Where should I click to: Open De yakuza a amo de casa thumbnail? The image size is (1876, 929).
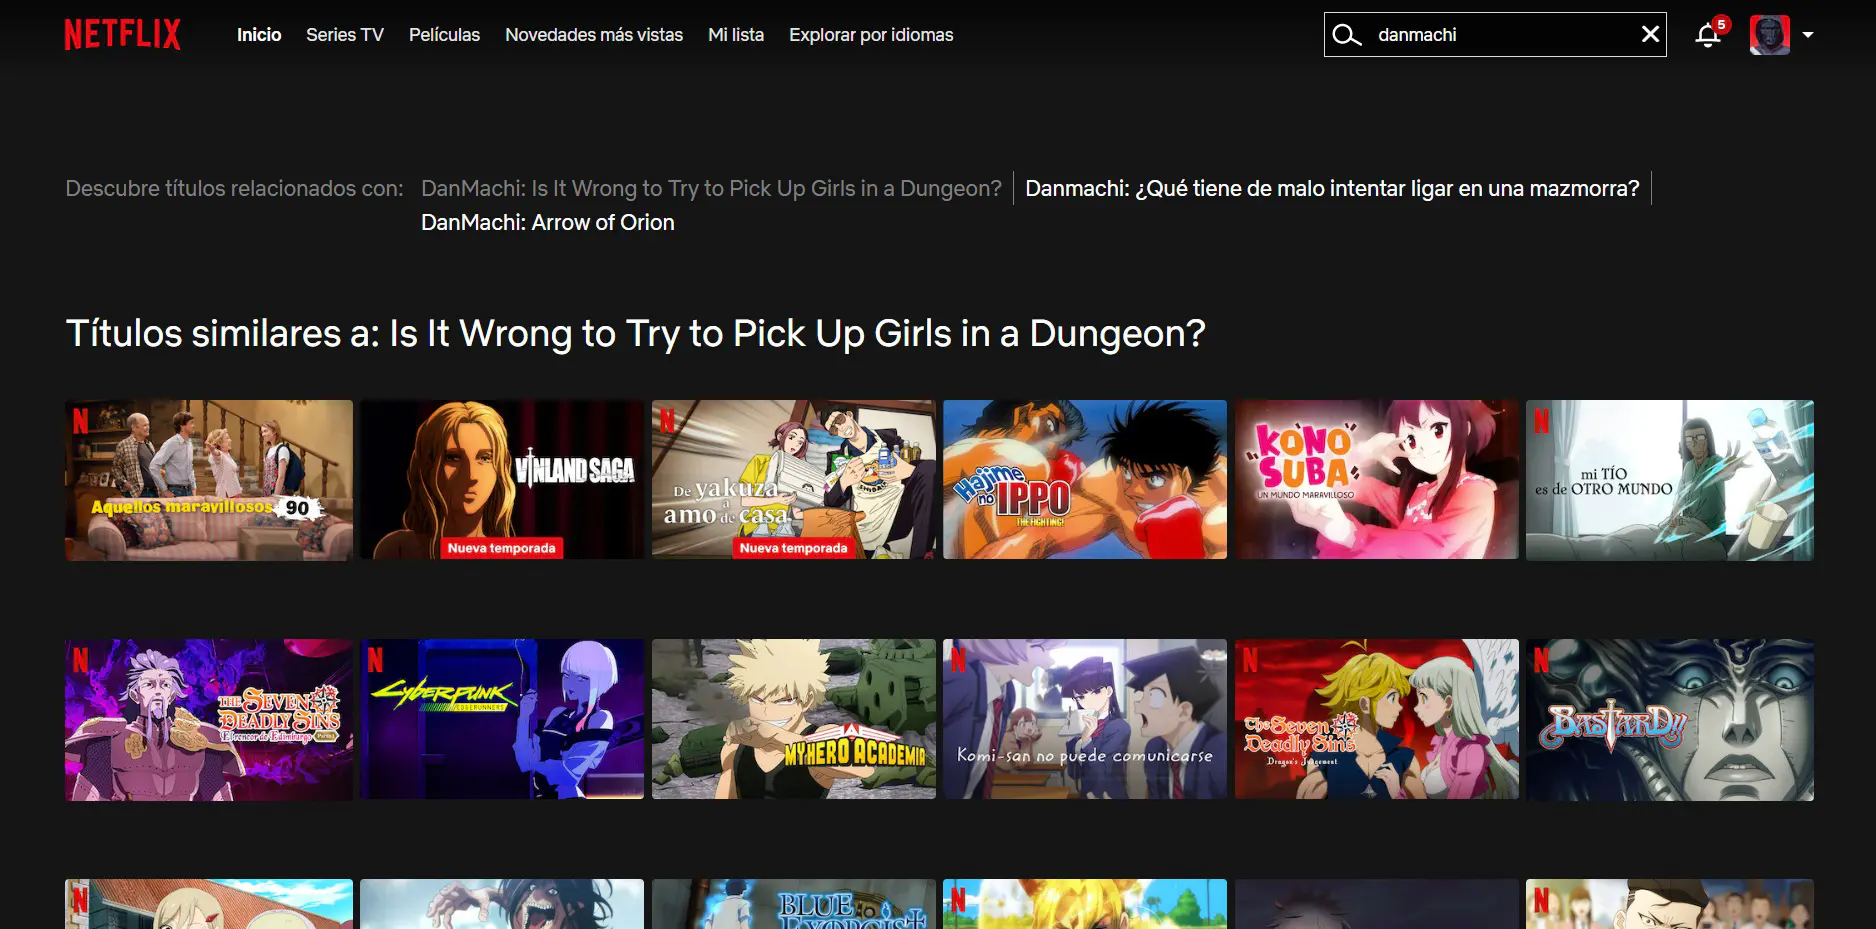pyautogui.click(x=794, y=480)
